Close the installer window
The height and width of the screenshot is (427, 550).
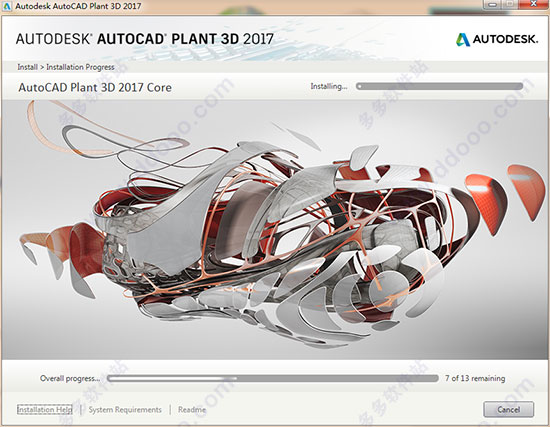coord(534,5)
